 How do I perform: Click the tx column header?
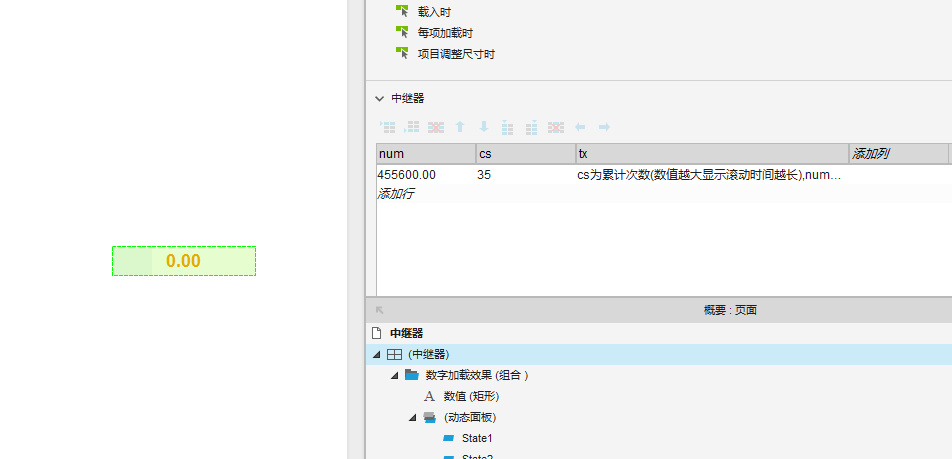[712, 154]
